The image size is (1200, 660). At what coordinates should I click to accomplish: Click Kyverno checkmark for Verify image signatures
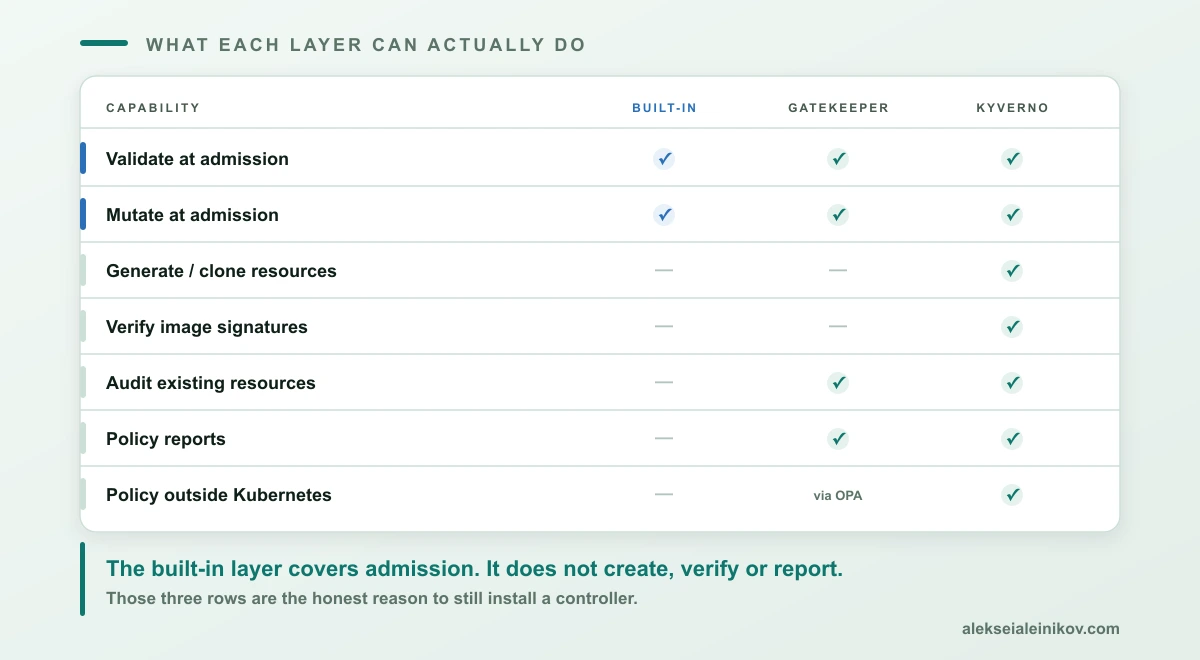(x=1012, y=326)
